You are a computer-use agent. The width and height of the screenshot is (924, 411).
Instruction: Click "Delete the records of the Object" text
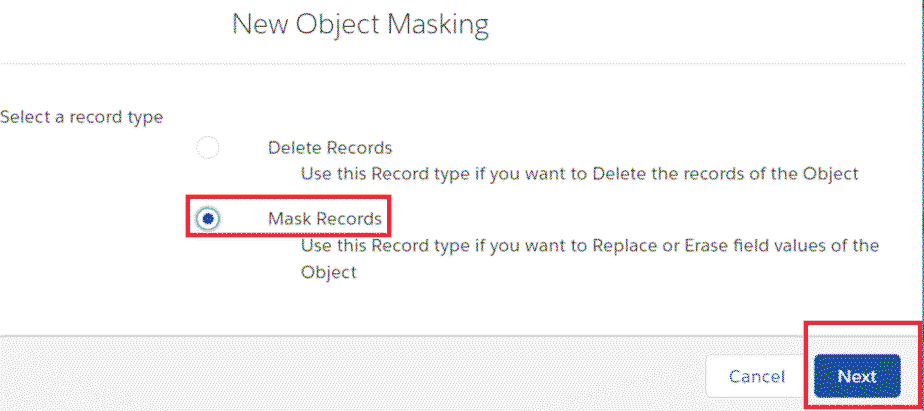tap(725, 173)
